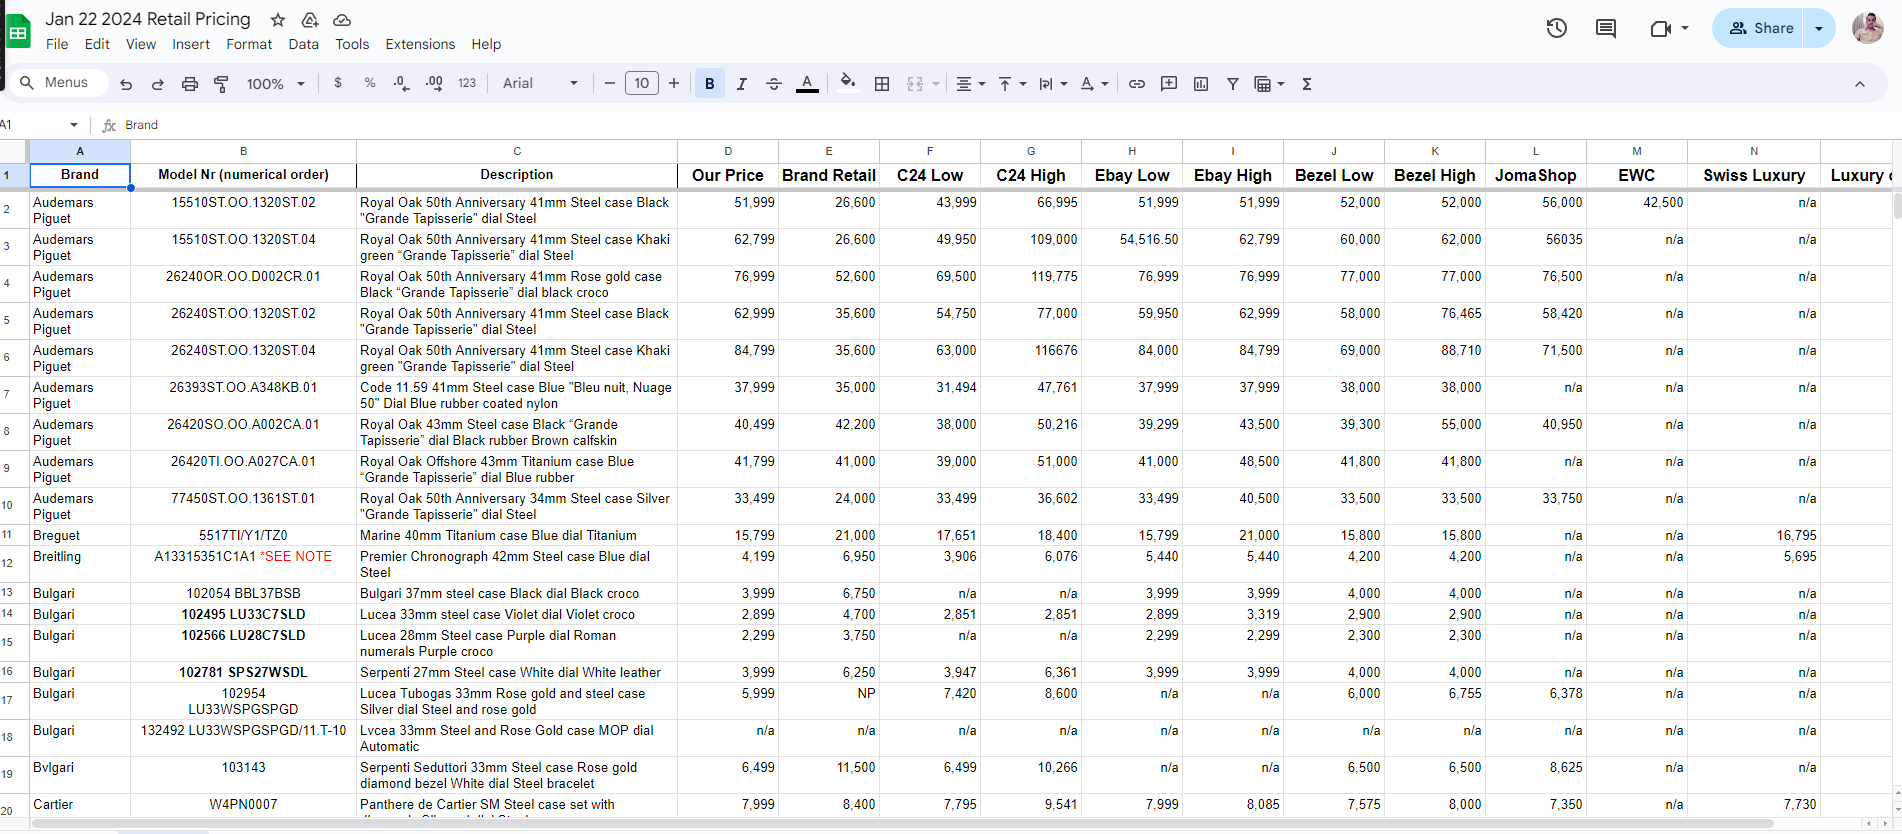This screenshot has width=1902, height=834.
Task: Open meeting camera dropdown
Action: (x=1685, y=28)
